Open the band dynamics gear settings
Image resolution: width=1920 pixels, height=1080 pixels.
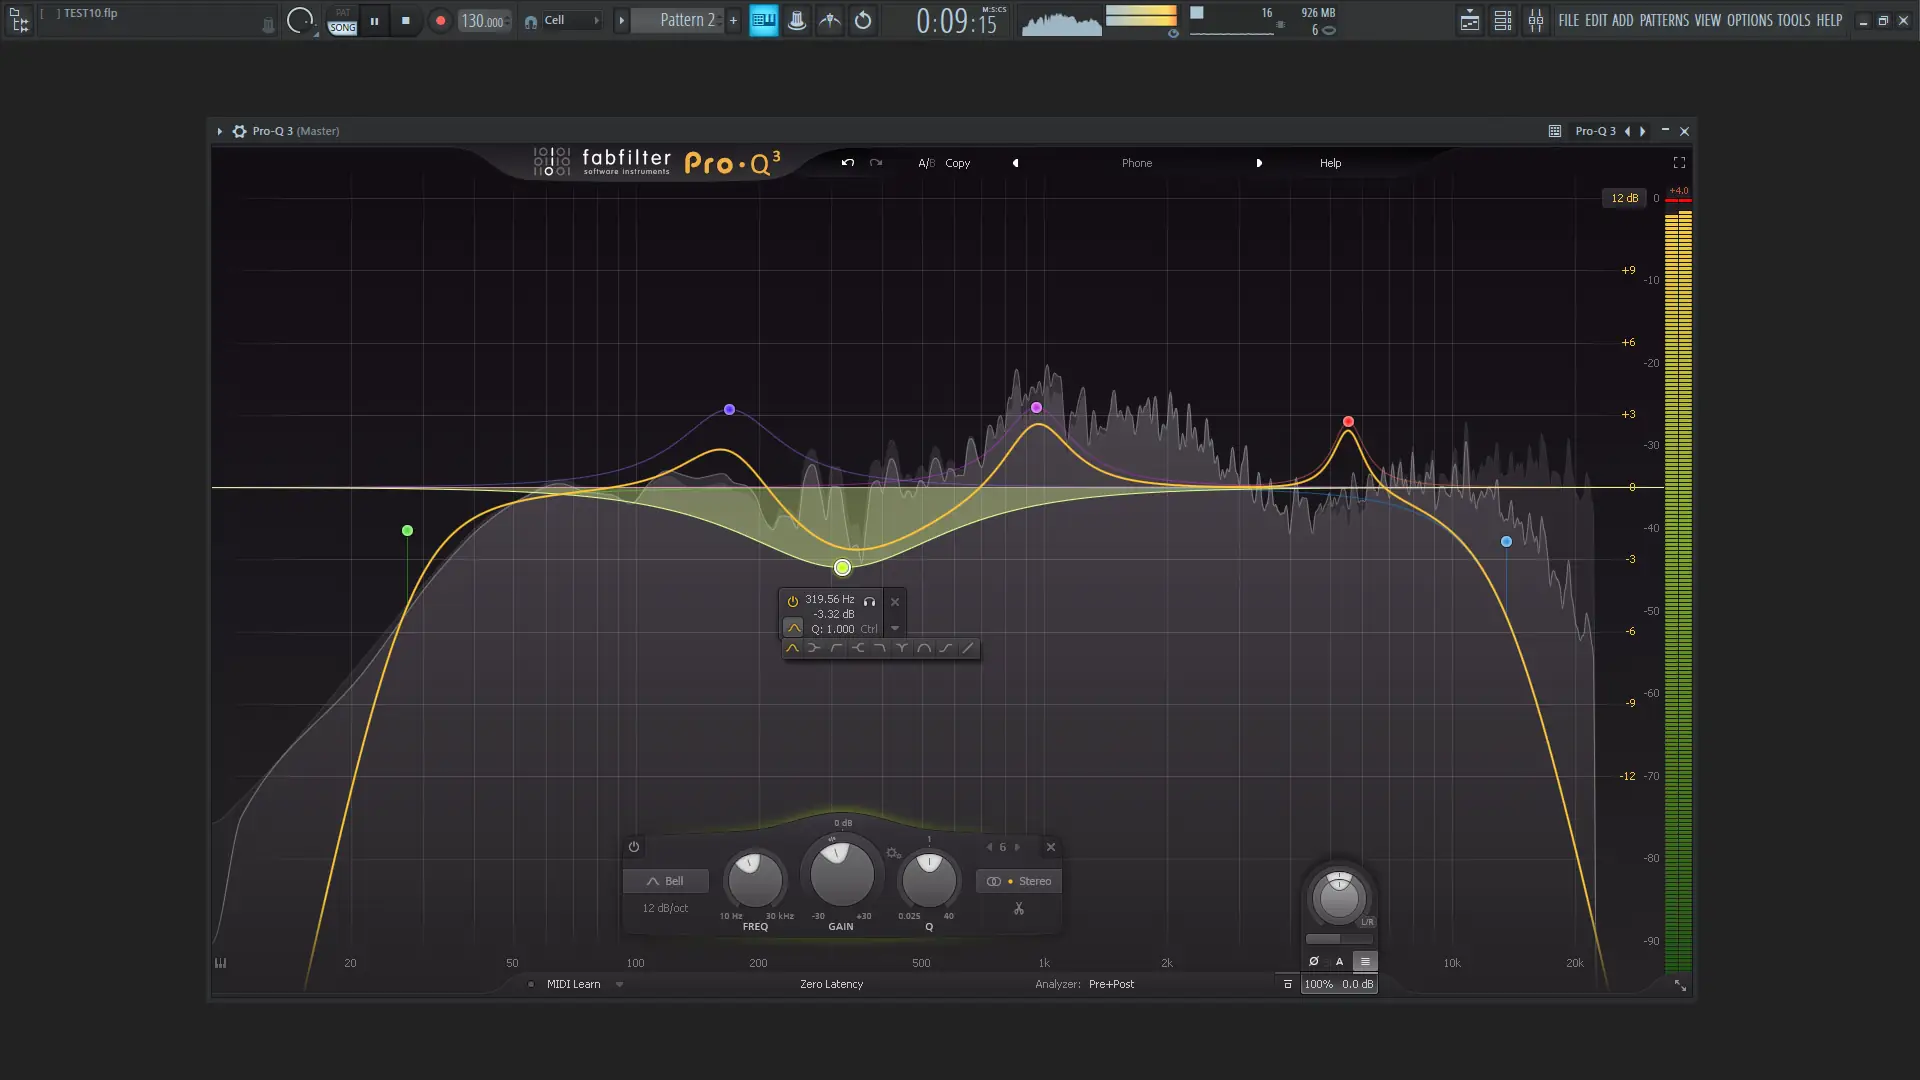click(x=893, y=853)
